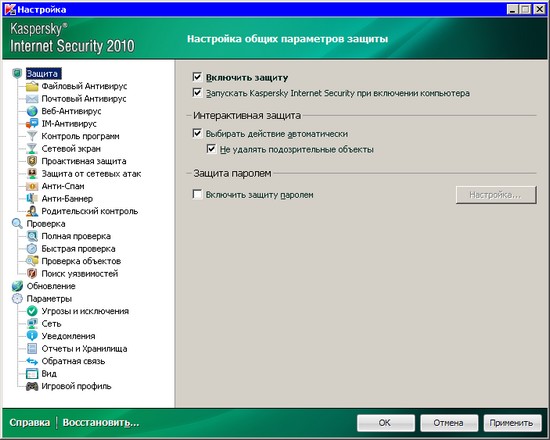Click the Анти-Спам icon
This screenshot has width=550, height=440.
(32, 186)
